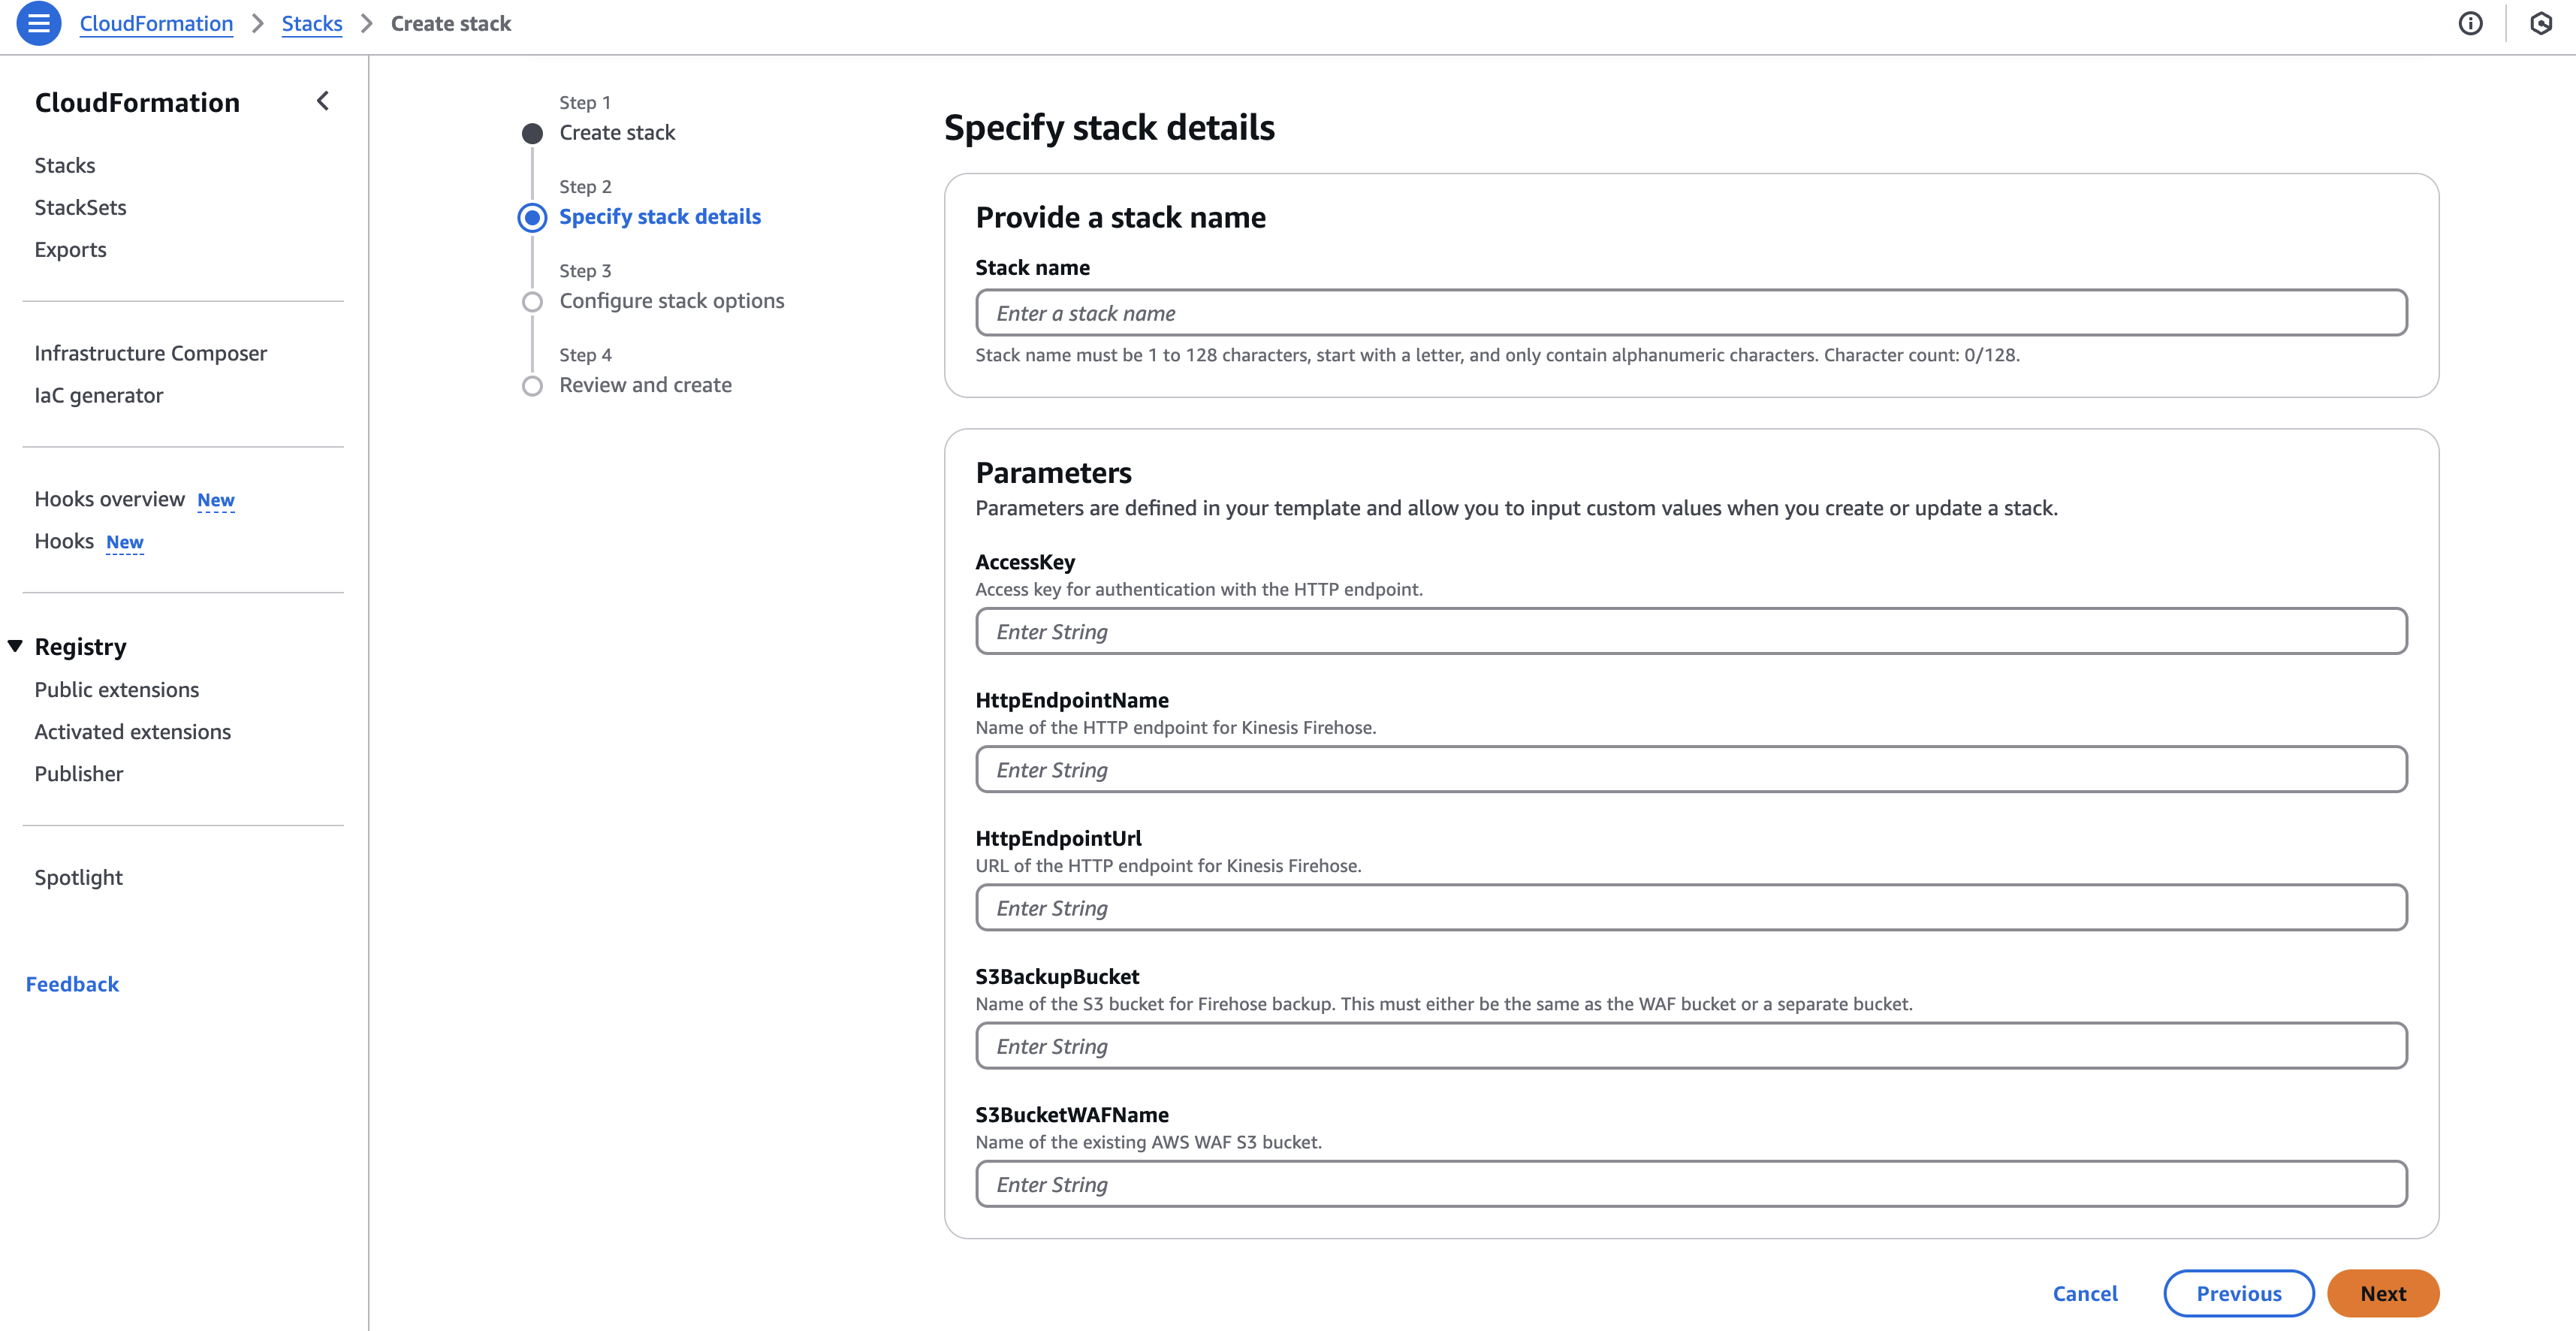Enter text in the Stack name field

(1692, 312)
